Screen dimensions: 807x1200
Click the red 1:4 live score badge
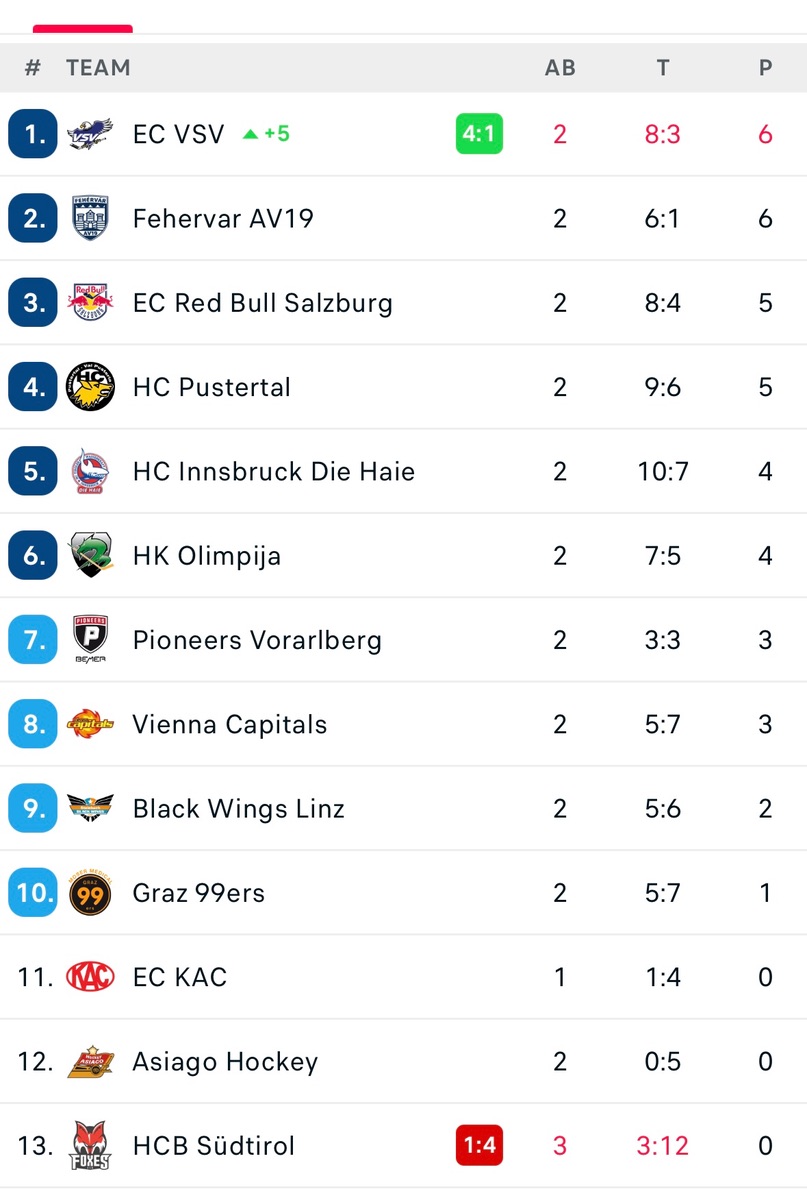coord(479,1146)
